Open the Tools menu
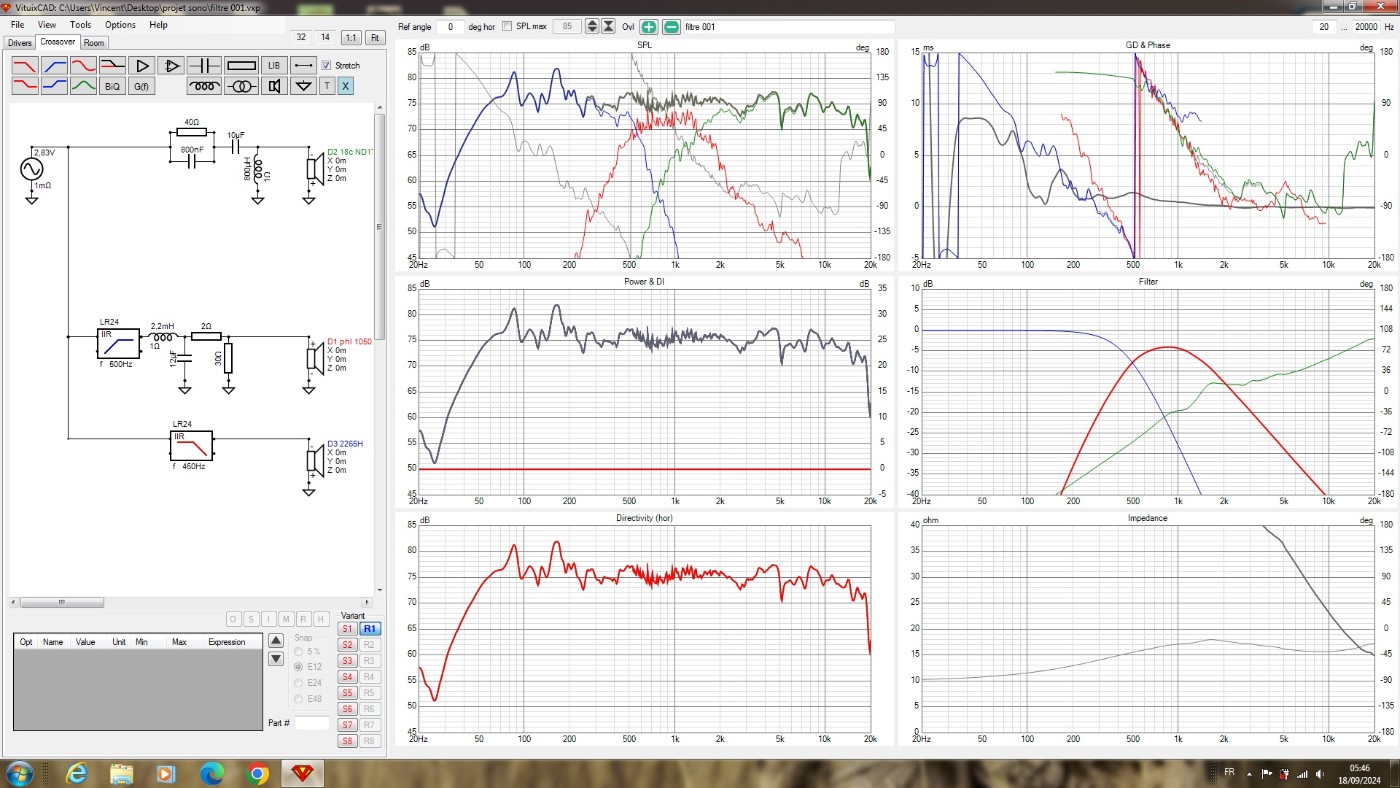Screen dimensions: 1400x788 (x=80, y=25)
